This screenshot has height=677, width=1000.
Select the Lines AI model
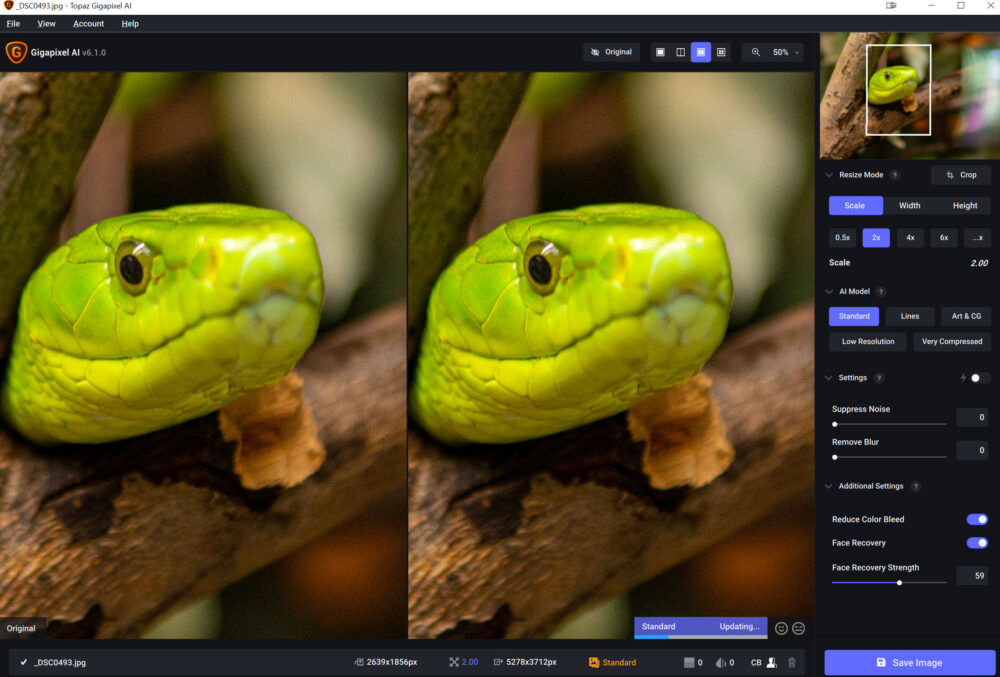click(910, 316)
